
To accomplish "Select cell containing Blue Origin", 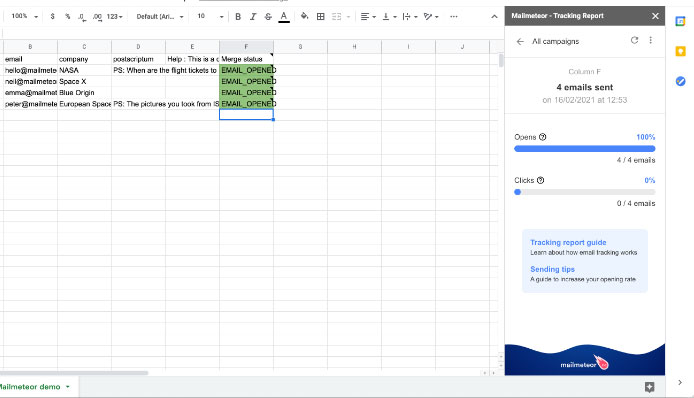I will click(x=84, y=93).
